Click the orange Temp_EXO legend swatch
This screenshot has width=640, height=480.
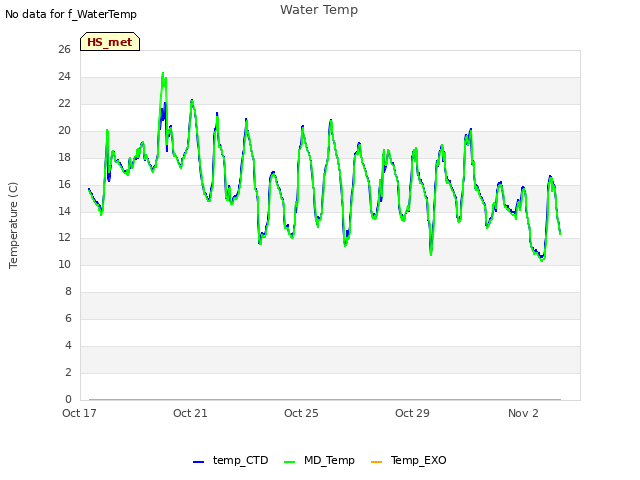tap(376, 462)
